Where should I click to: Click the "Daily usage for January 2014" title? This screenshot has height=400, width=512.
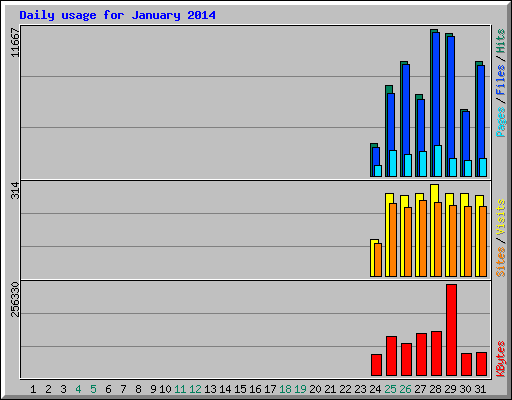(117, 15)
